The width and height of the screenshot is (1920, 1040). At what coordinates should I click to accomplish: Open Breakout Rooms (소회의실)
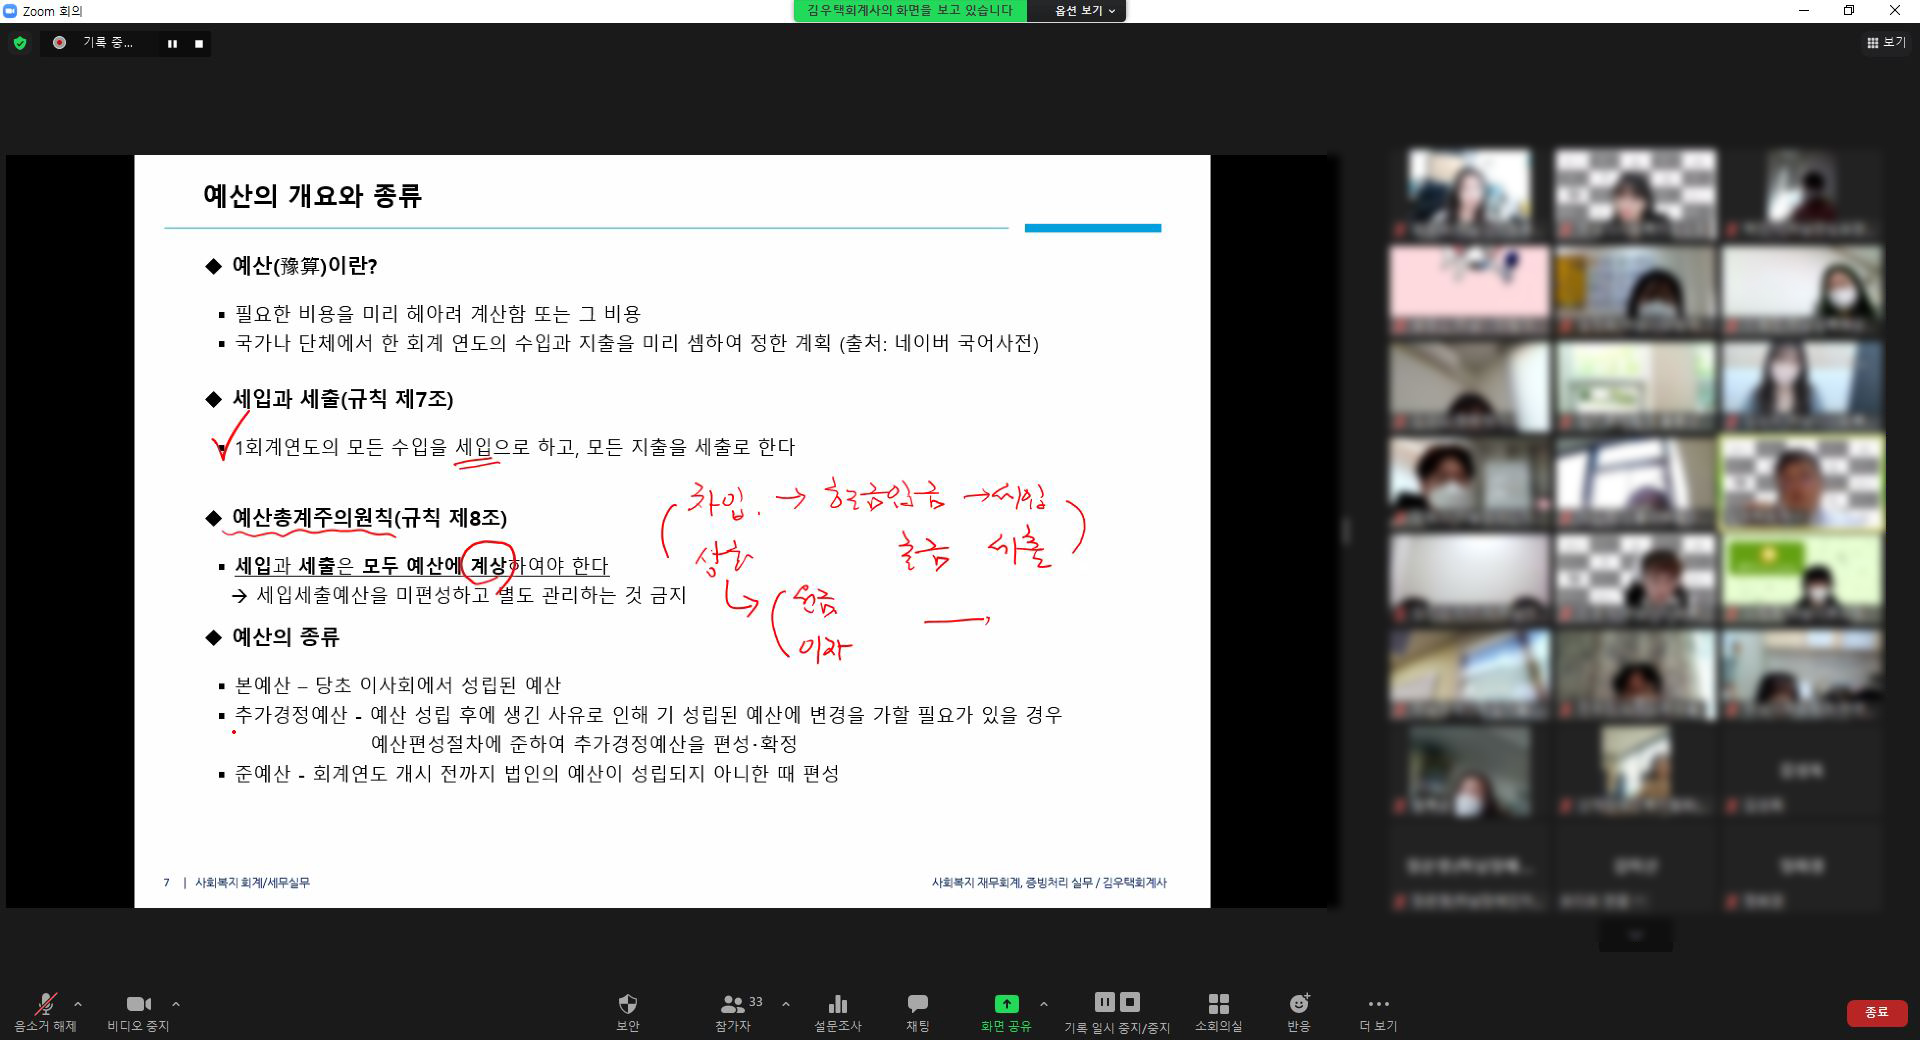coord(1218,1004)
